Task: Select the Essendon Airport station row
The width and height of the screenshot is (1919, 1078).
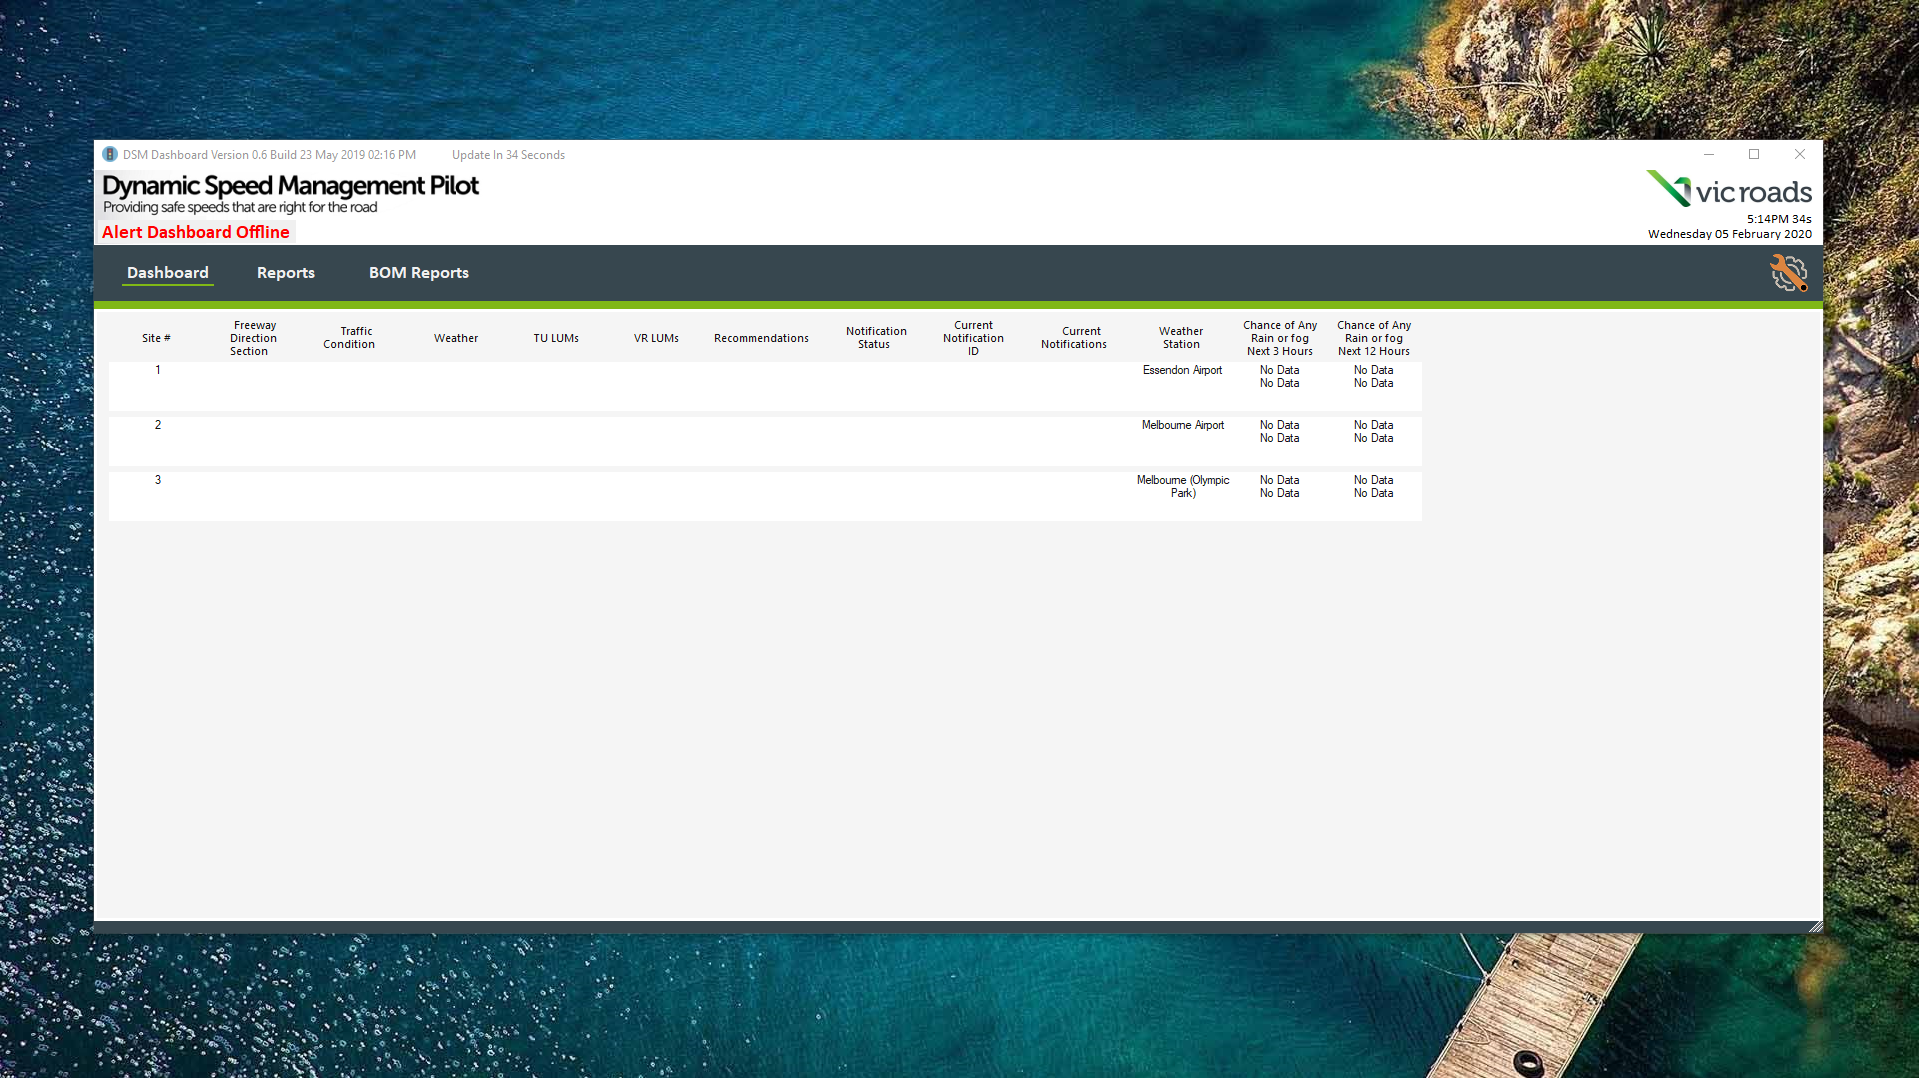Action: [x=1182, y=371]
